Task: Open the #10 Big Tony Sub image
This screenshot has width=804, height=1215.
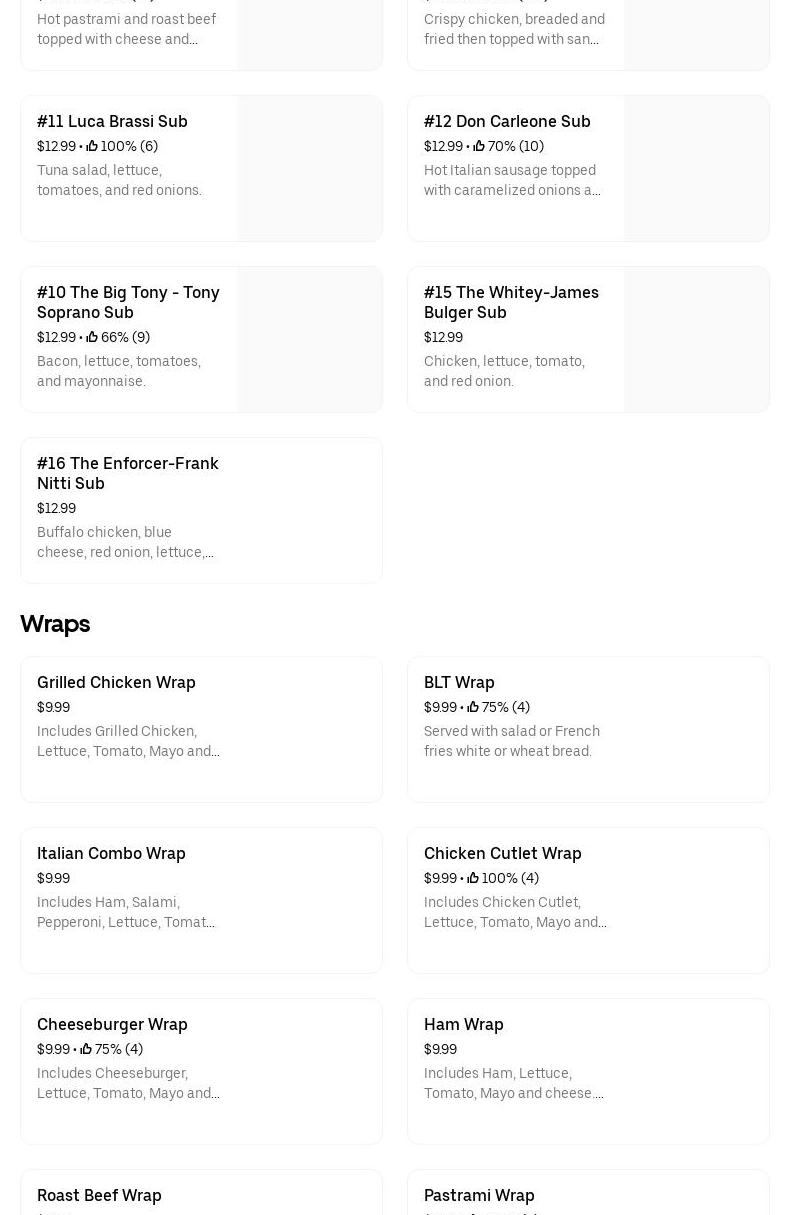Action: click(309, 339)
